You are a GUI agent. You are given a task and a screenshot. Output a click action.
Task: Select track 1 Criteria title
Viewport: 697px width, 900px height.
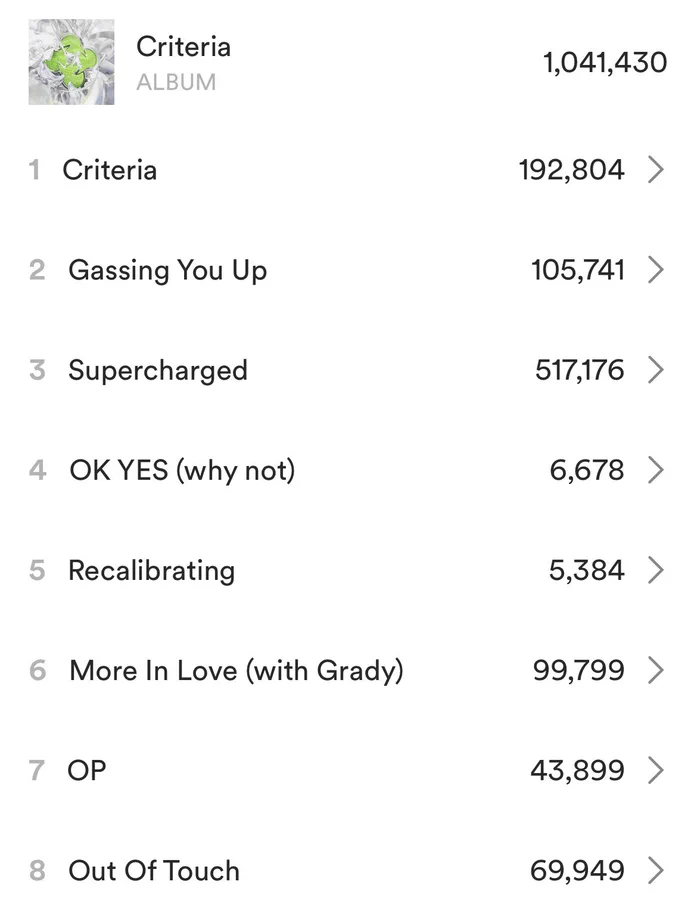(x=110, y=170)
